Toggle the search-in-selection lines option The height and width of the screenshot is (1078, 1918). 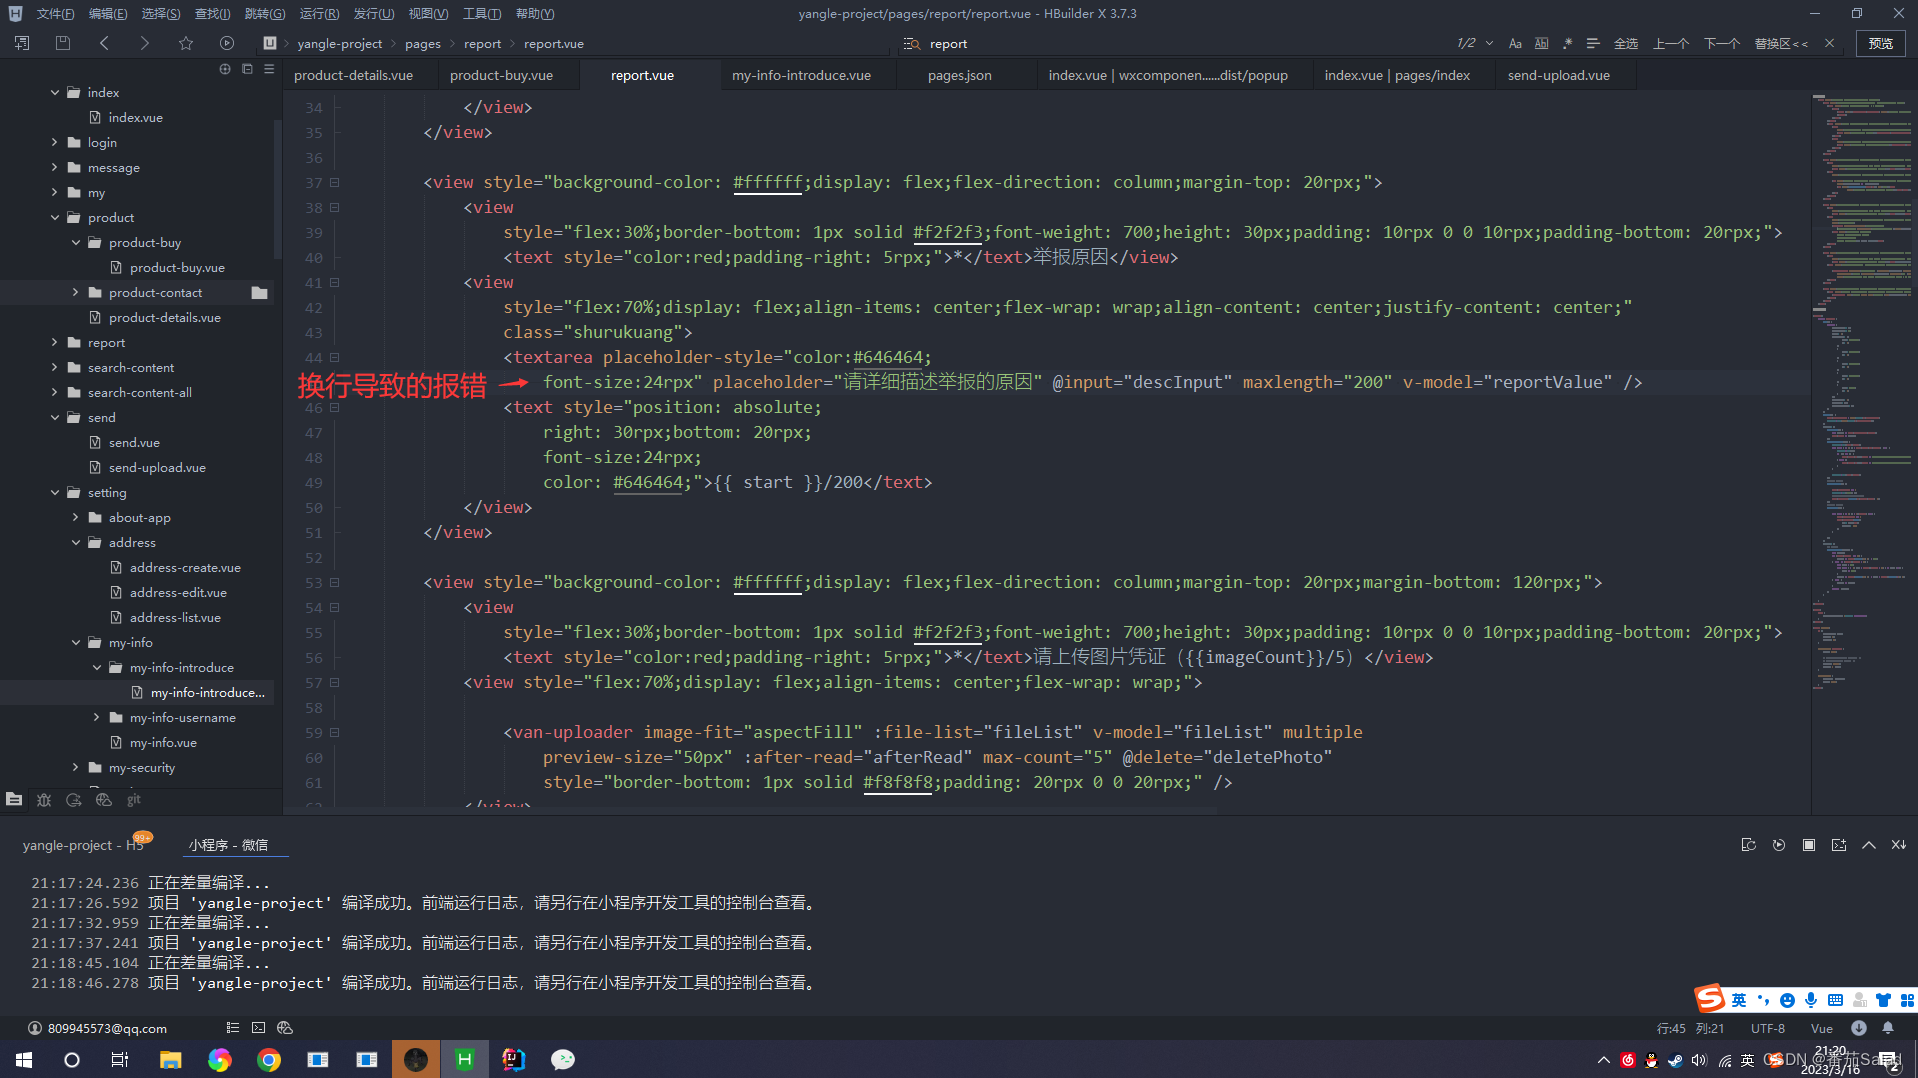1593,43
